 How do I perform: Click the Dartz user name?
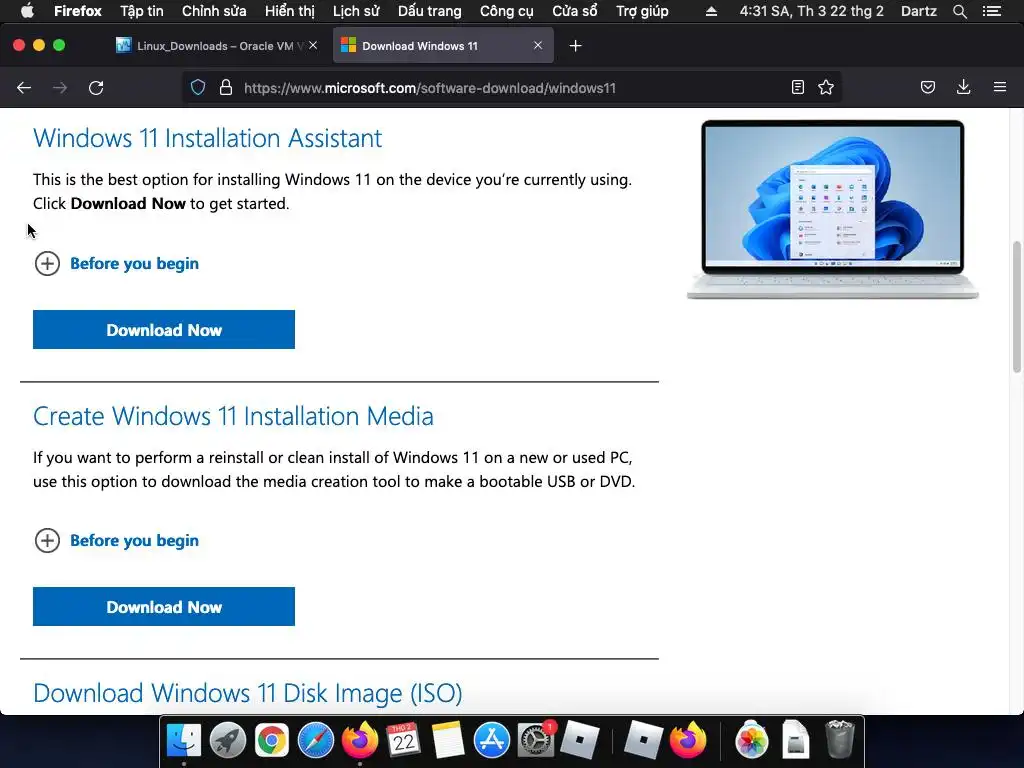point(918,11)
